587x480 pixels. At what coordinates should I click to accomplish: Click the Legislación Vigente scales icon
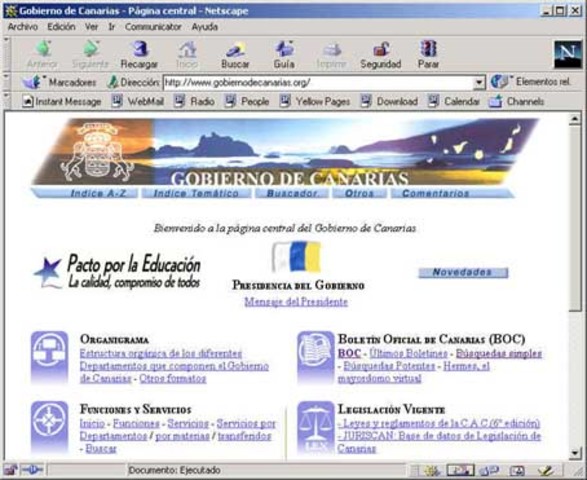pyautogui.click(x=316, y=427)
